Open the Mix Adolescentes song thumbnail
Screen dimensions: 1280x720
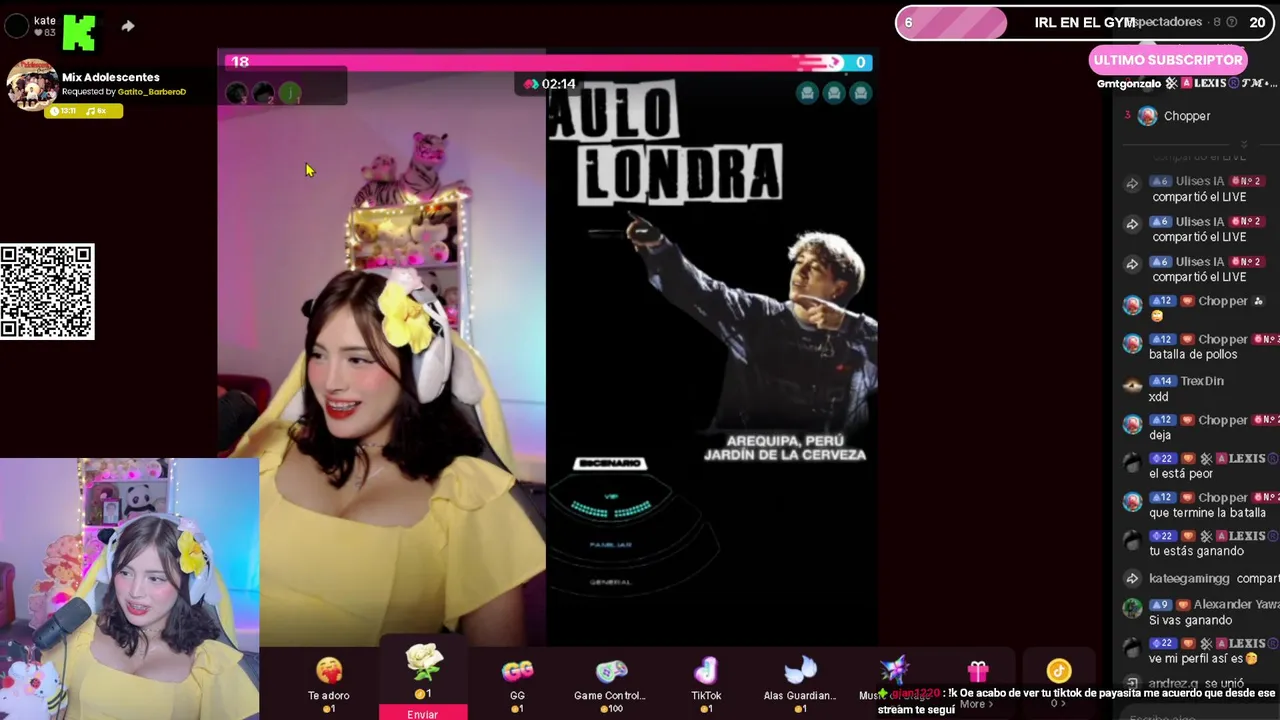(x=32, y=84)
